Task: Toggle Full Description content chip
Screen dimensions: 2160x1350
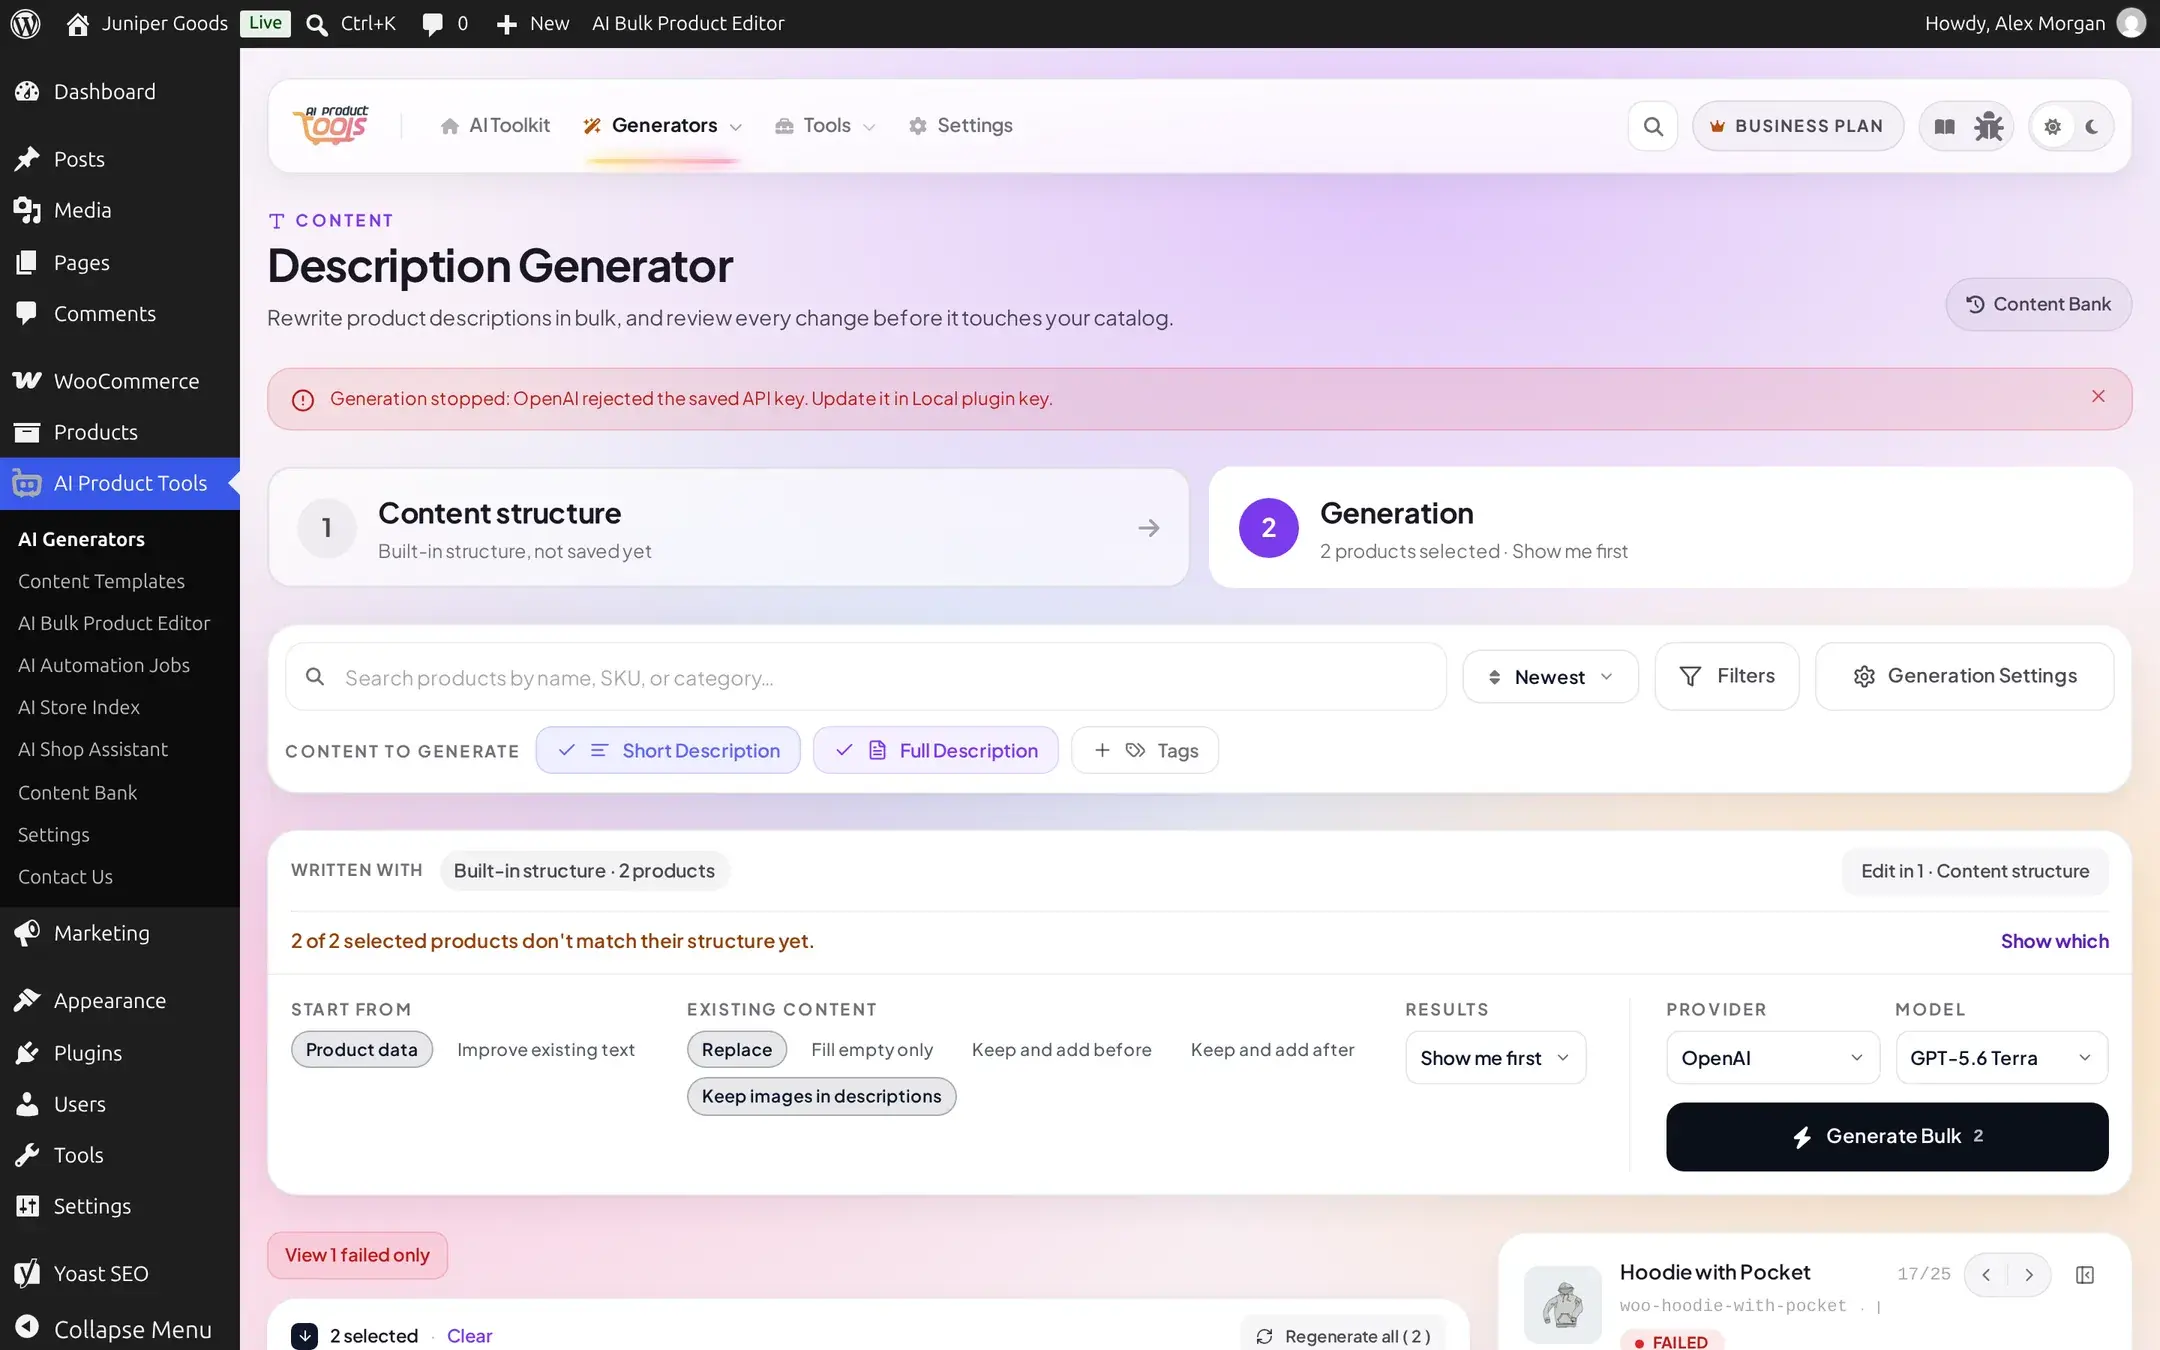Action: (x=936, y=750)
